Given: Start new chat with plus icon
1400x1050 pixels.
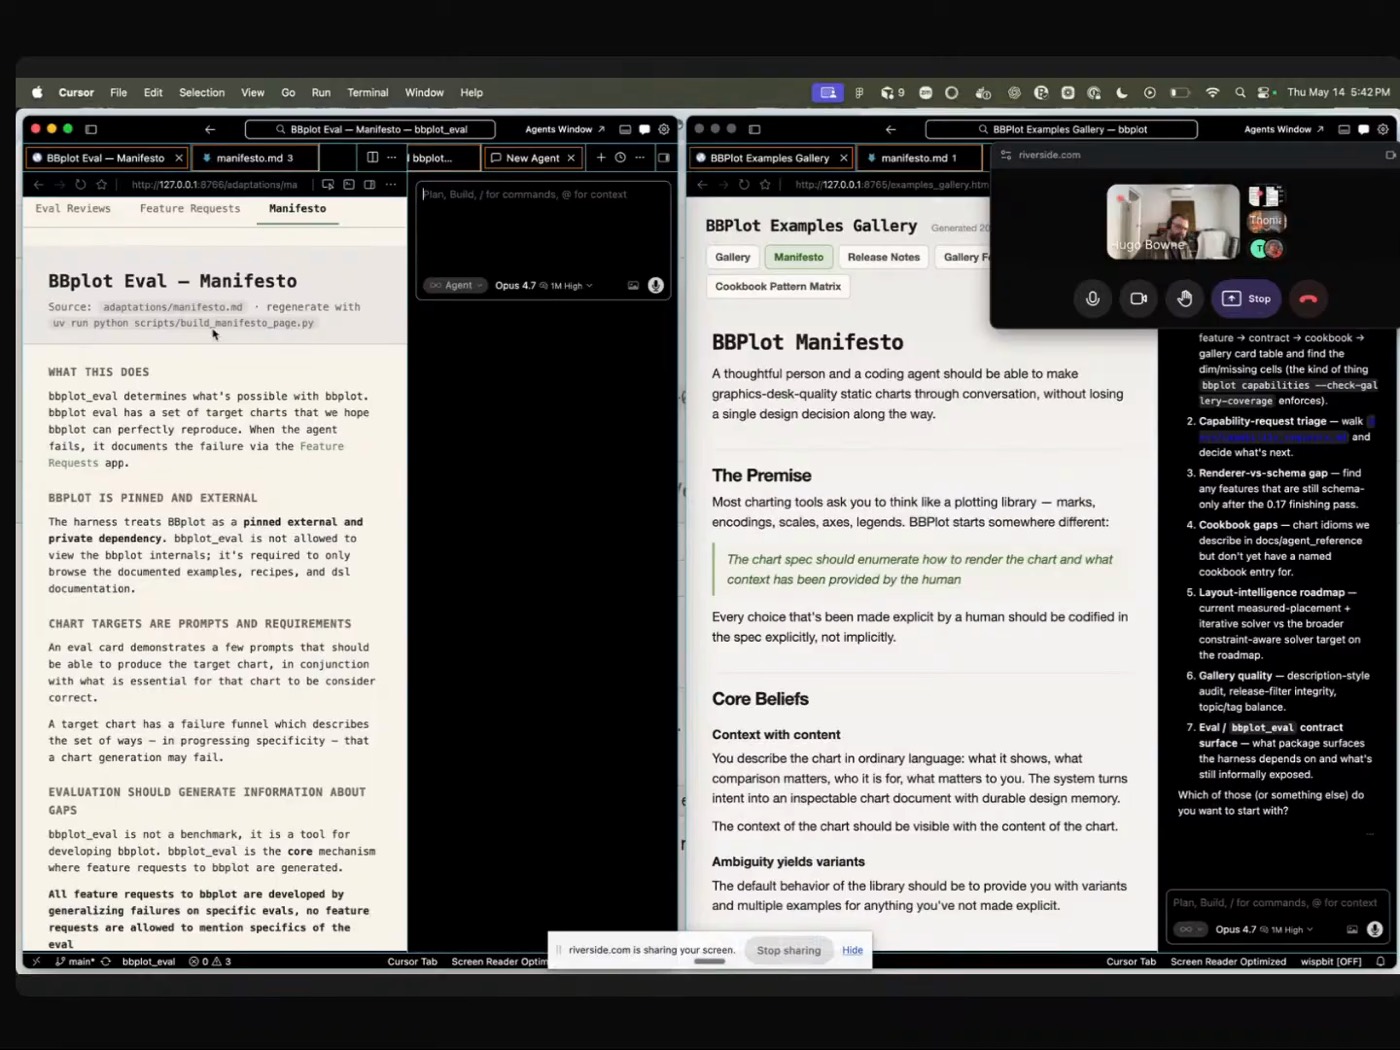Looking at the screenshot, I should point(601,157).
